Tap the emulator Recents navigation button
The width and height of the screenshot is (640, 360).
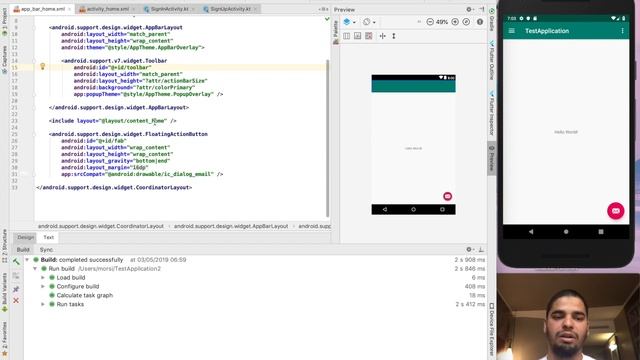click(x=601, y=232)
